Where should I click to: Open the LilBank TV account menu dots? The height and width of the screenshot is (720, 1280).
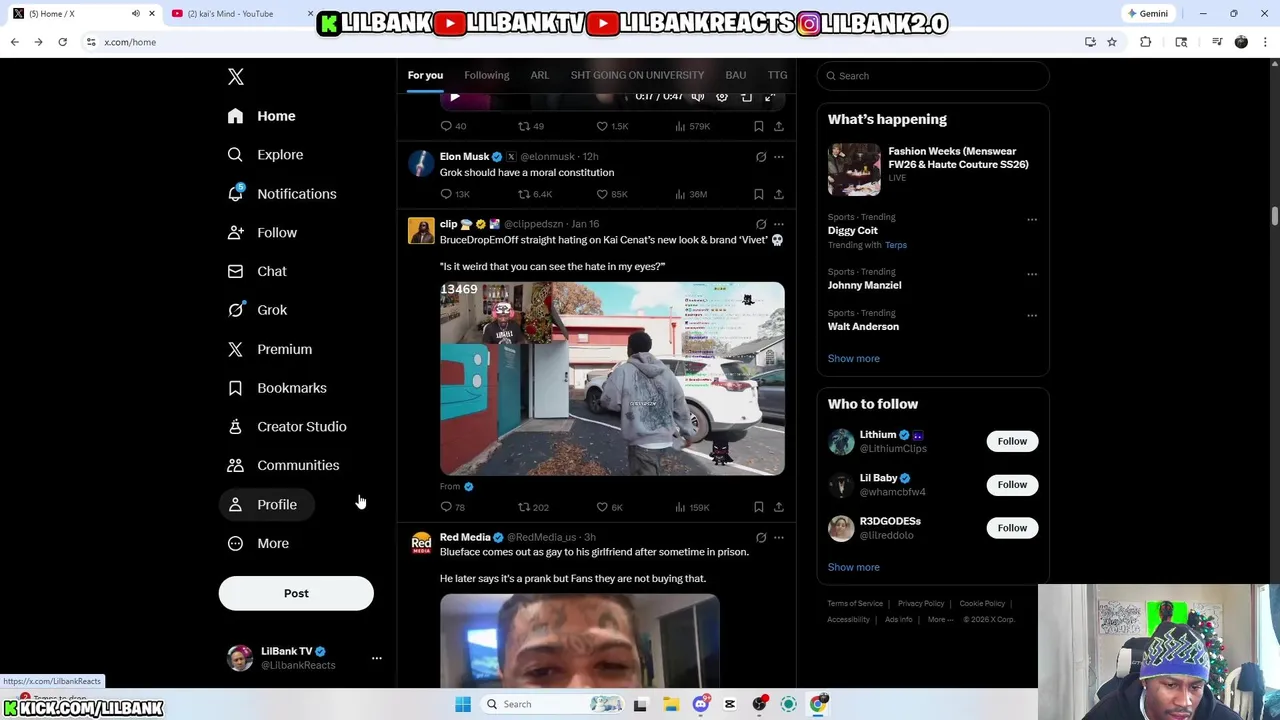coord(377,658)
